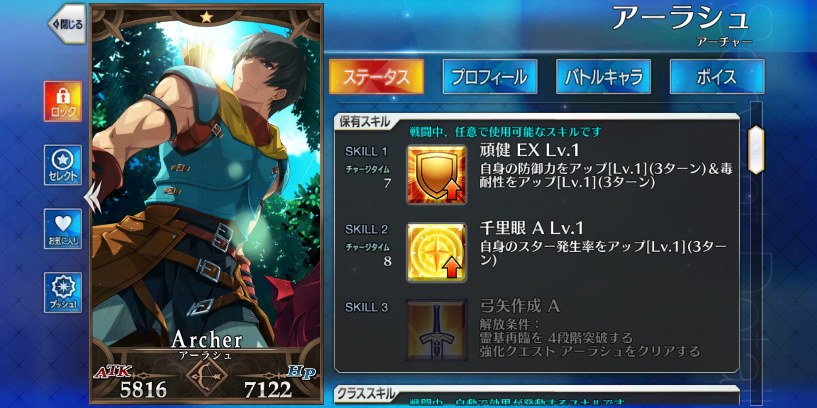
Task: Tap the 頑健 EX shield skill icon
Action: 436,174
